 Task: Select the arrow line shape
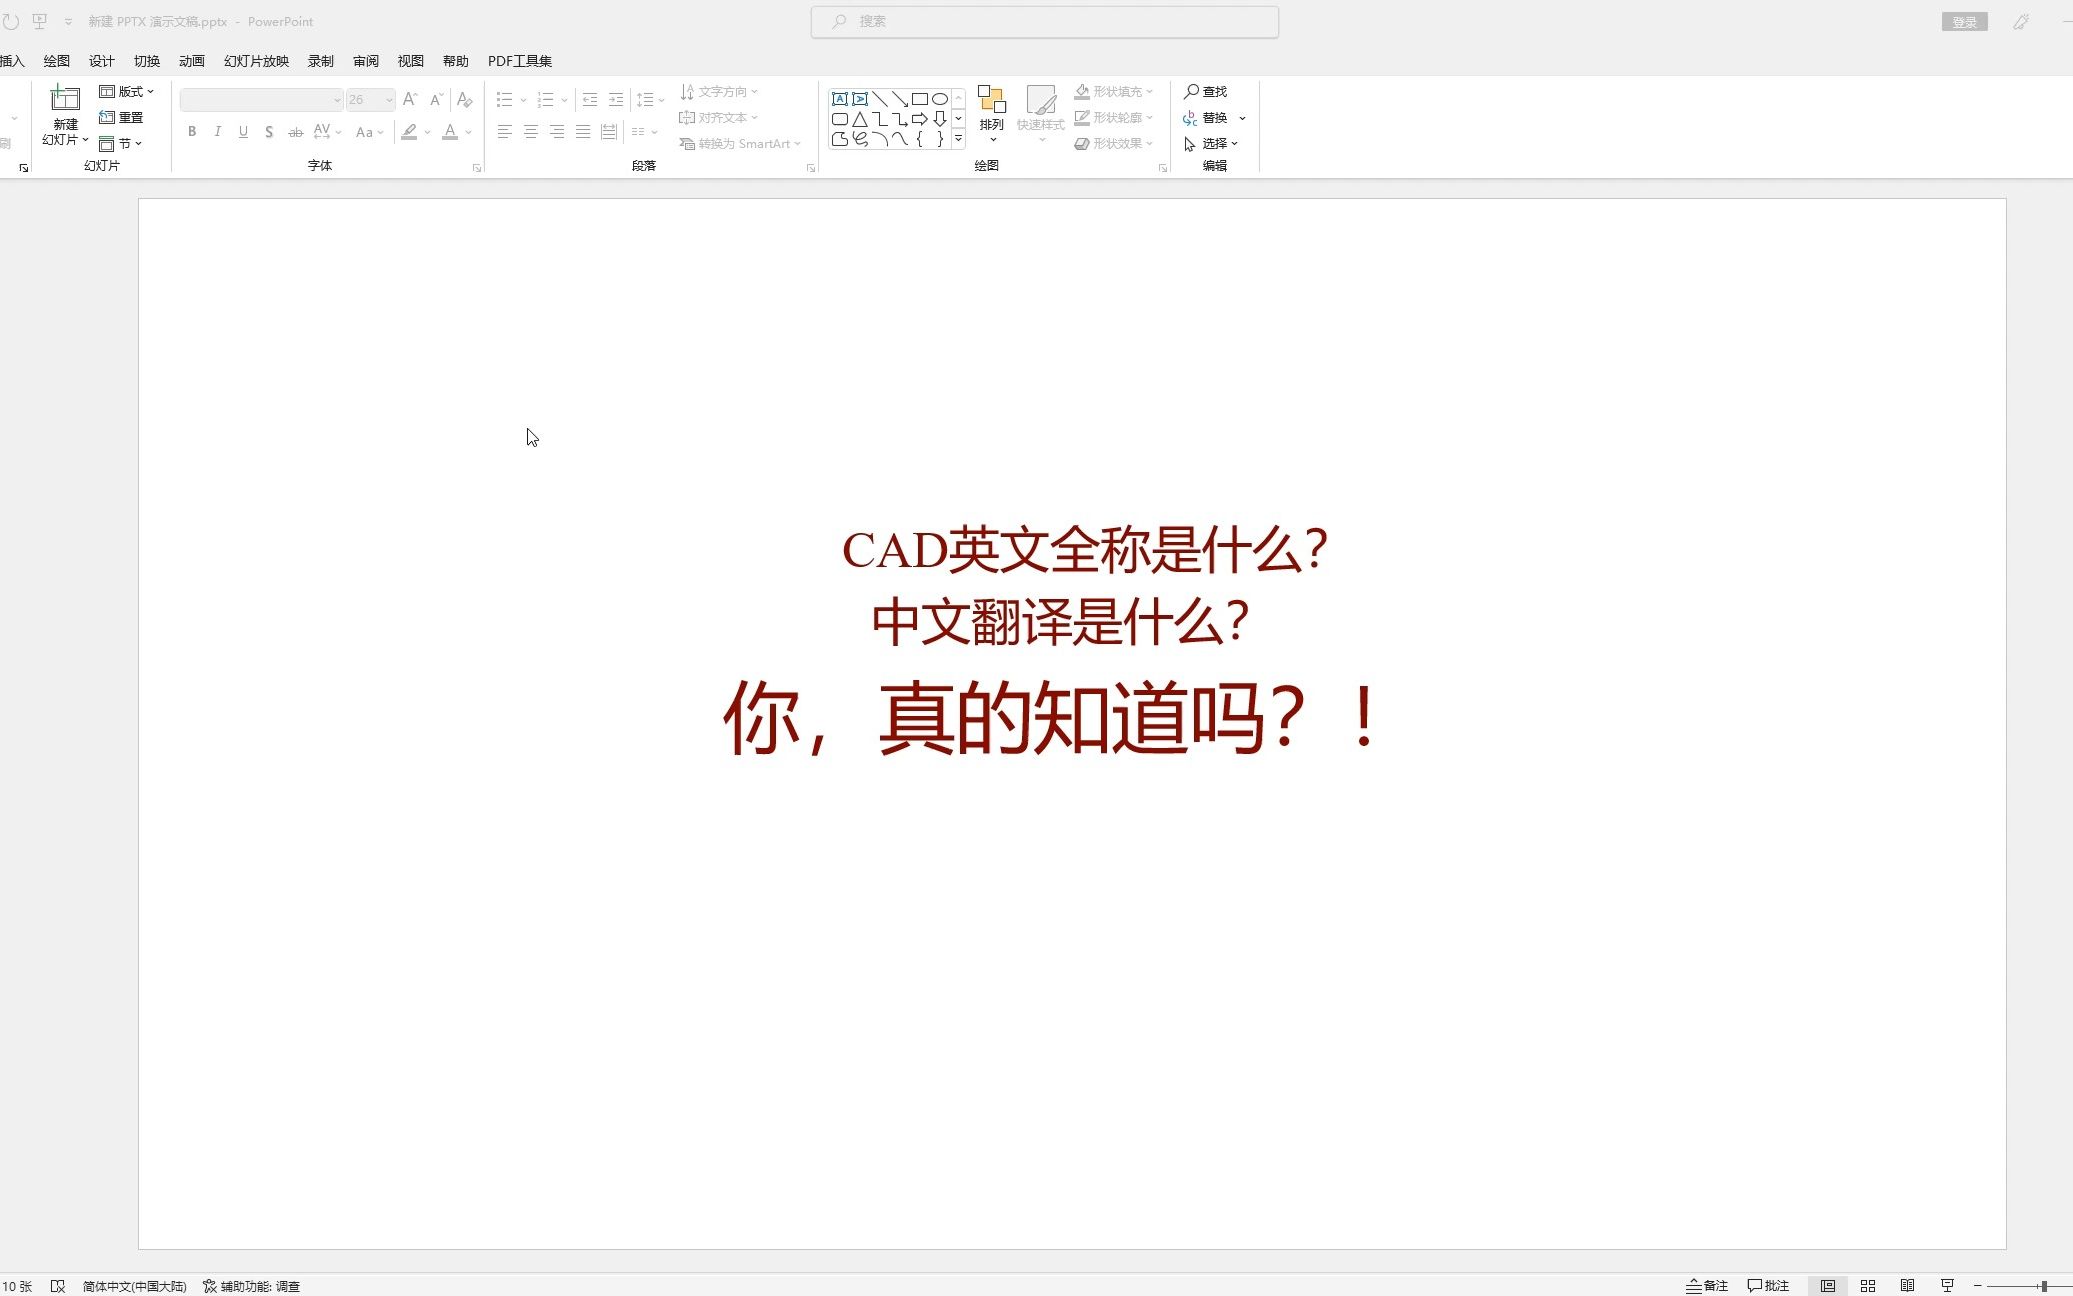pyautogui.click(x=900, y=99)
